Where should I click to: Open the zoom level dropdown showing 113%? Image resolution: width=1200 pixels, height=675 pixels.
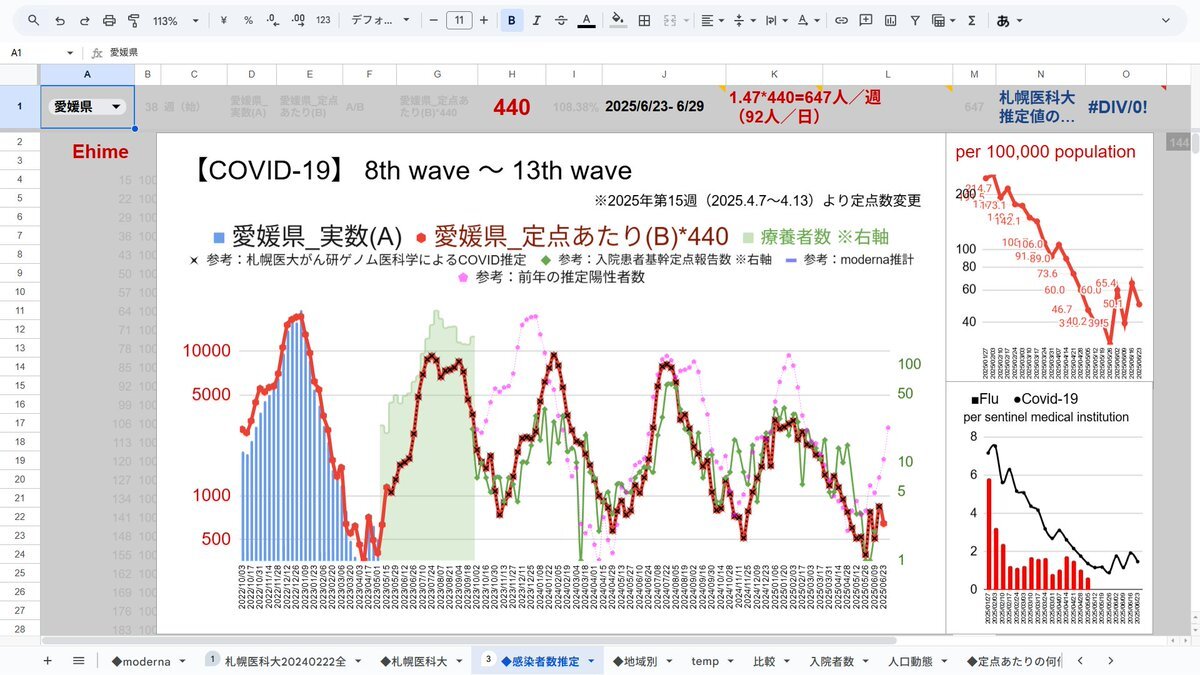[176, 20]
